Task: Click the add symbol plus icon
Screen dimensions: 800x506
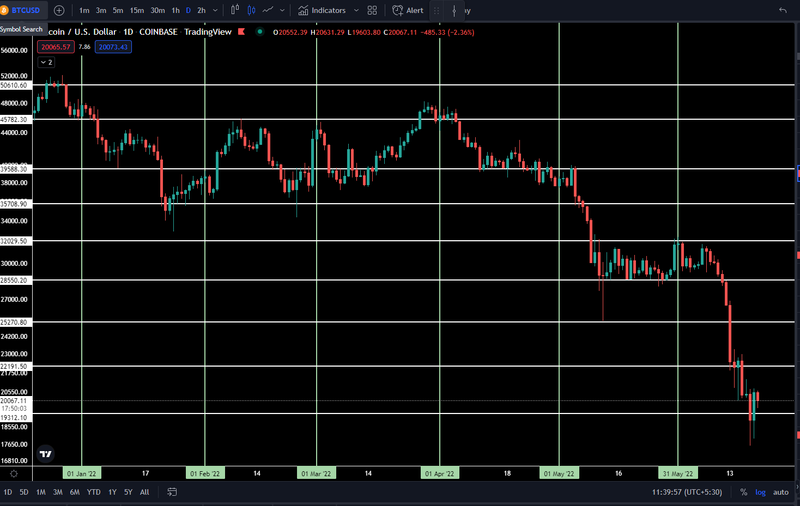Action: 59,10
